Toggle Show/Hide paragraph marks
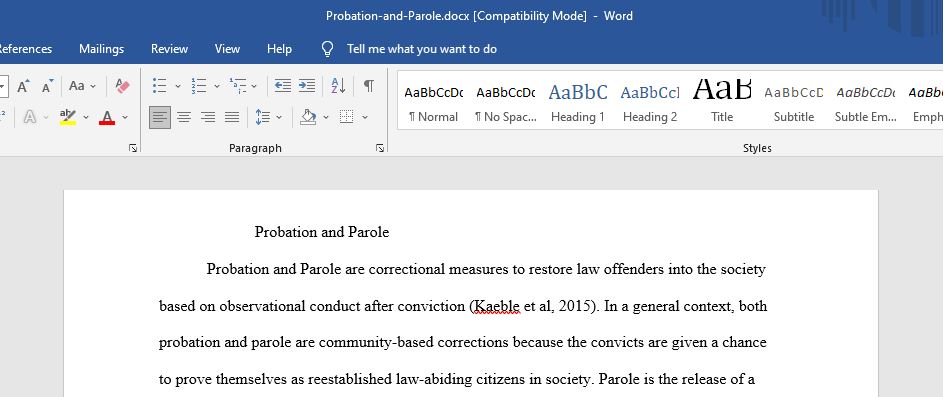Viewport: 943px width, 397px height. coord(369,86)
